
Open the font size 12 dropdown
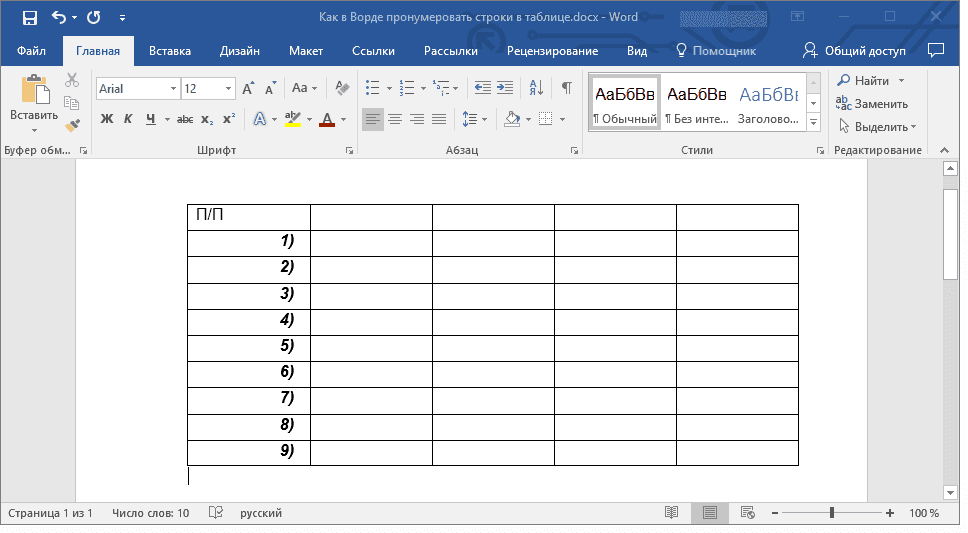tap(229, 89)
